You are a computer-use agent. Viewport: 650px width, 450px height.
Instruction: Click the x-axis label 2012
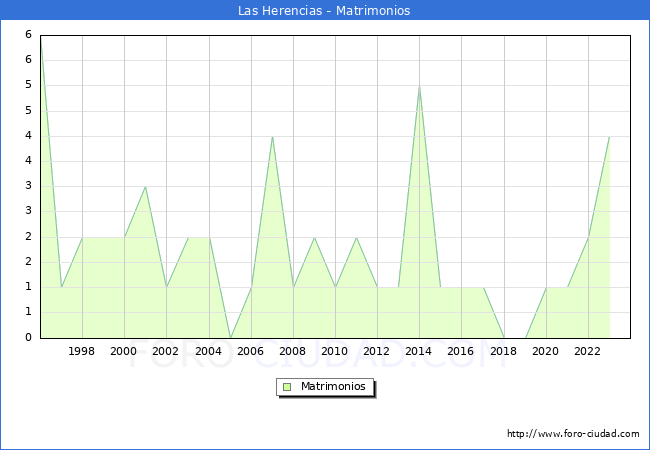[376, 351]
